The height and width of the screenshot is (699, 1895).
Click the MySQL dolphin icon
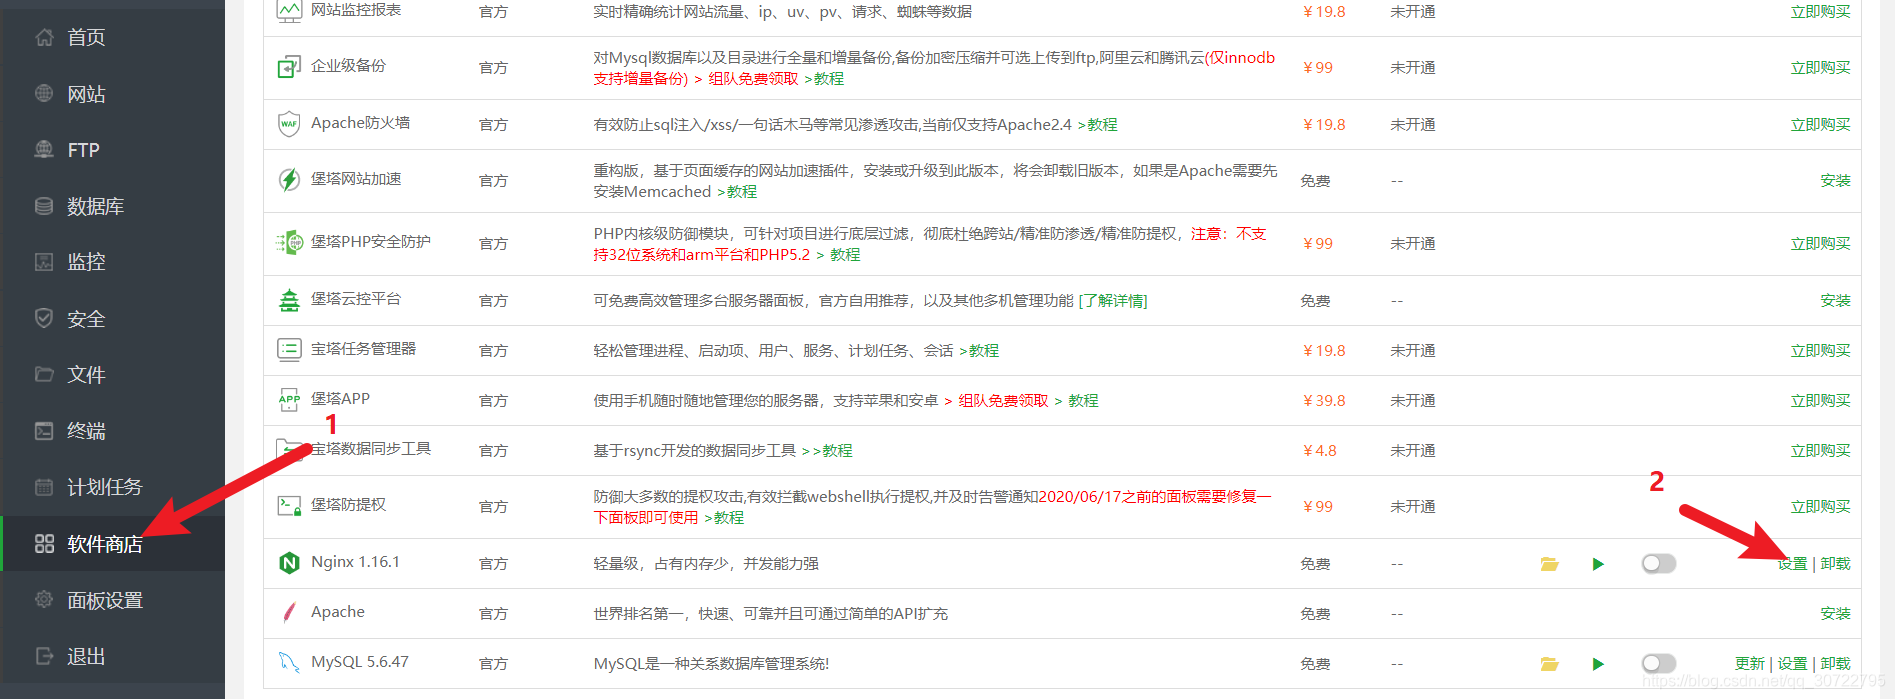289,663
